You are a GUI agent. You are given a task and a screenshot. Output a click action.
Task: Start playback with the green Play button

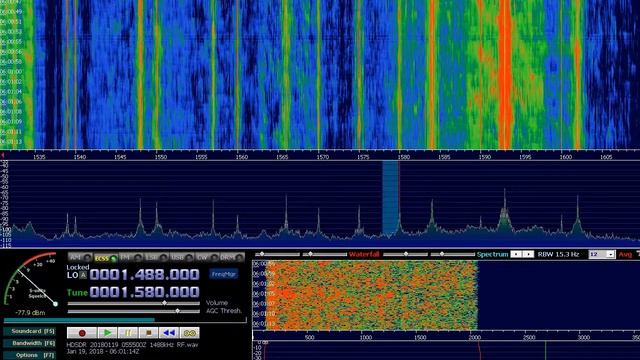tap(107, 333)
